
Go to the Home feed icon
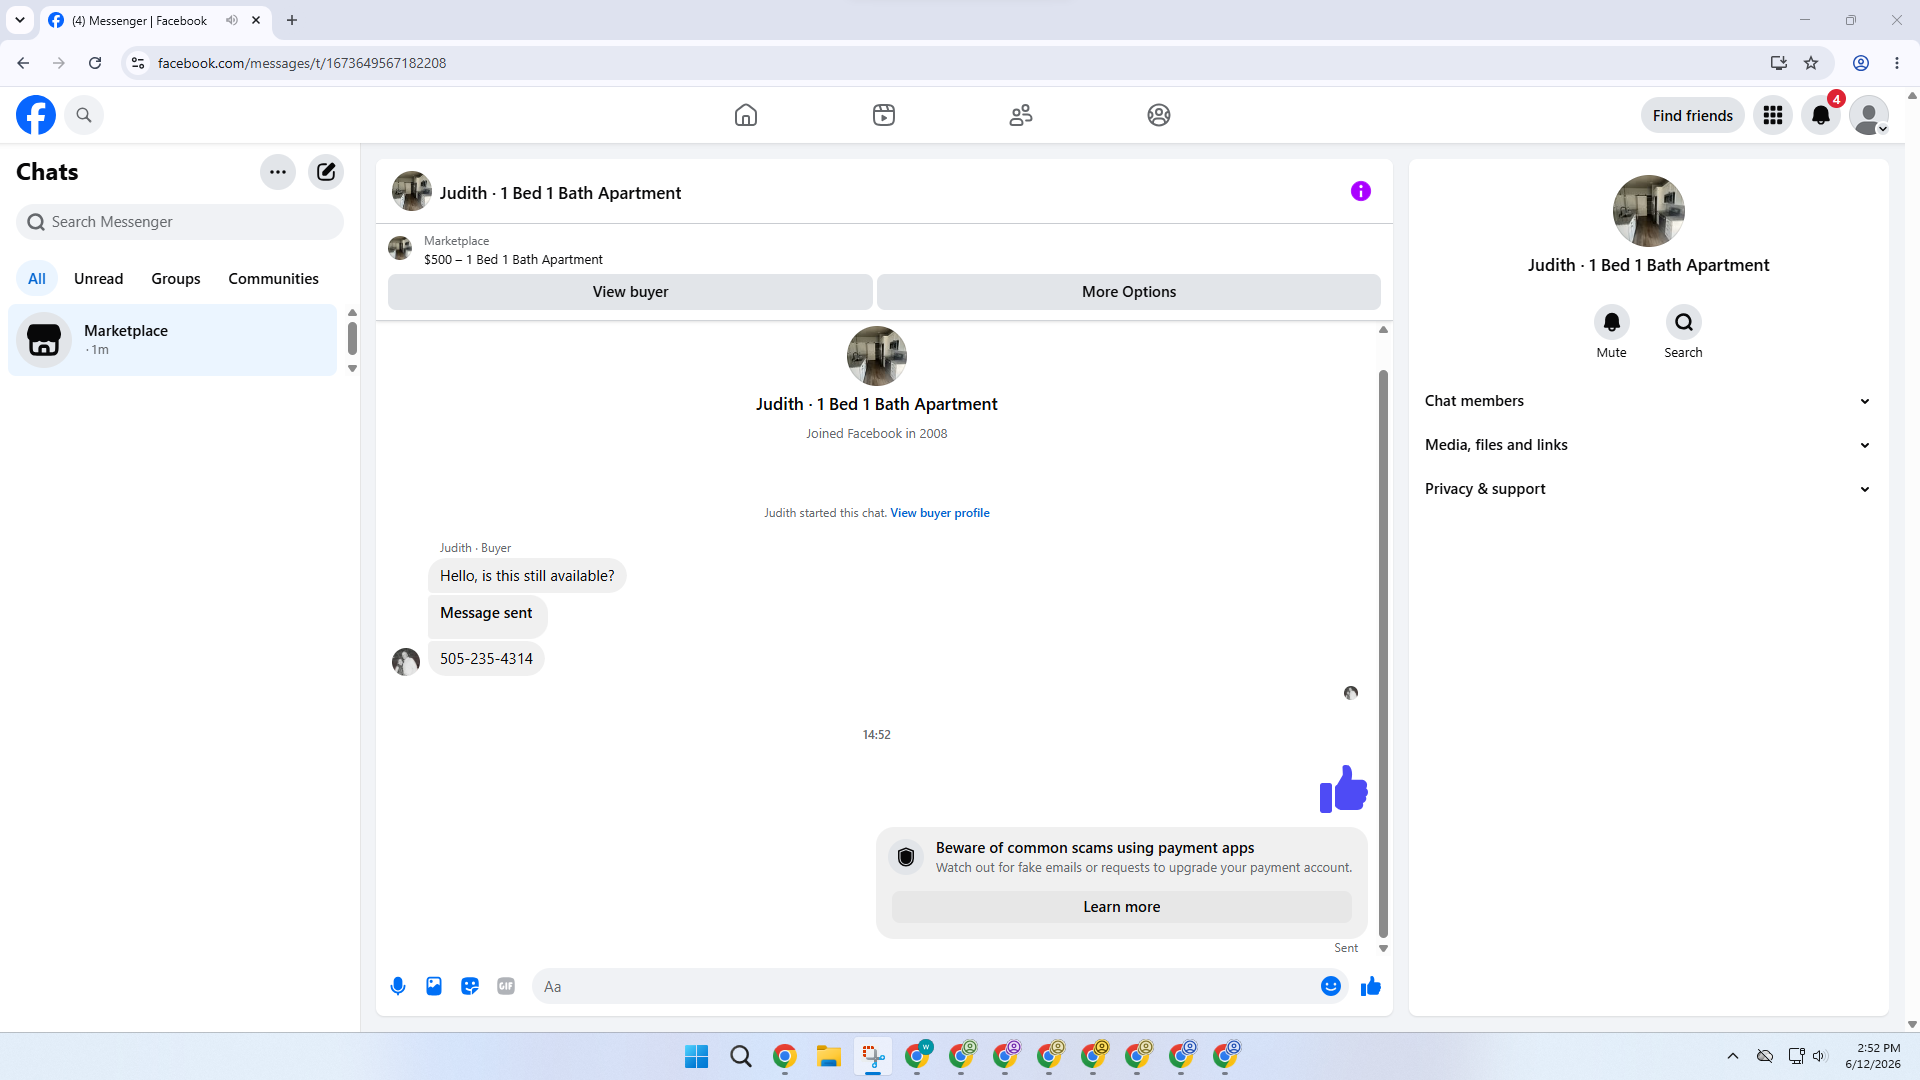click(746, 115)
